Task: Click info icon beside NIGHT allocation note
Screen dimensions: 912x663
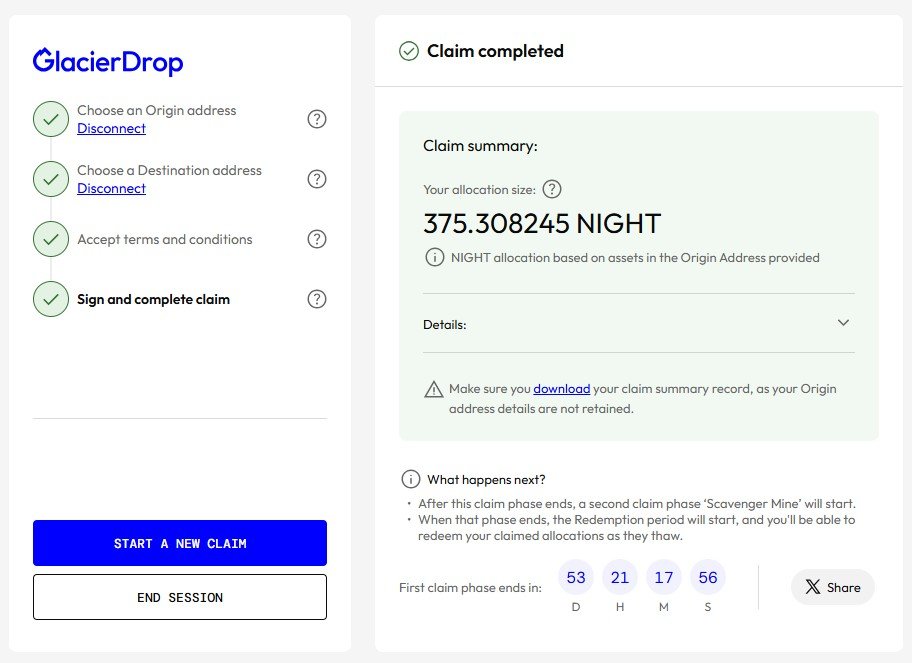Action: click(434, 258)
